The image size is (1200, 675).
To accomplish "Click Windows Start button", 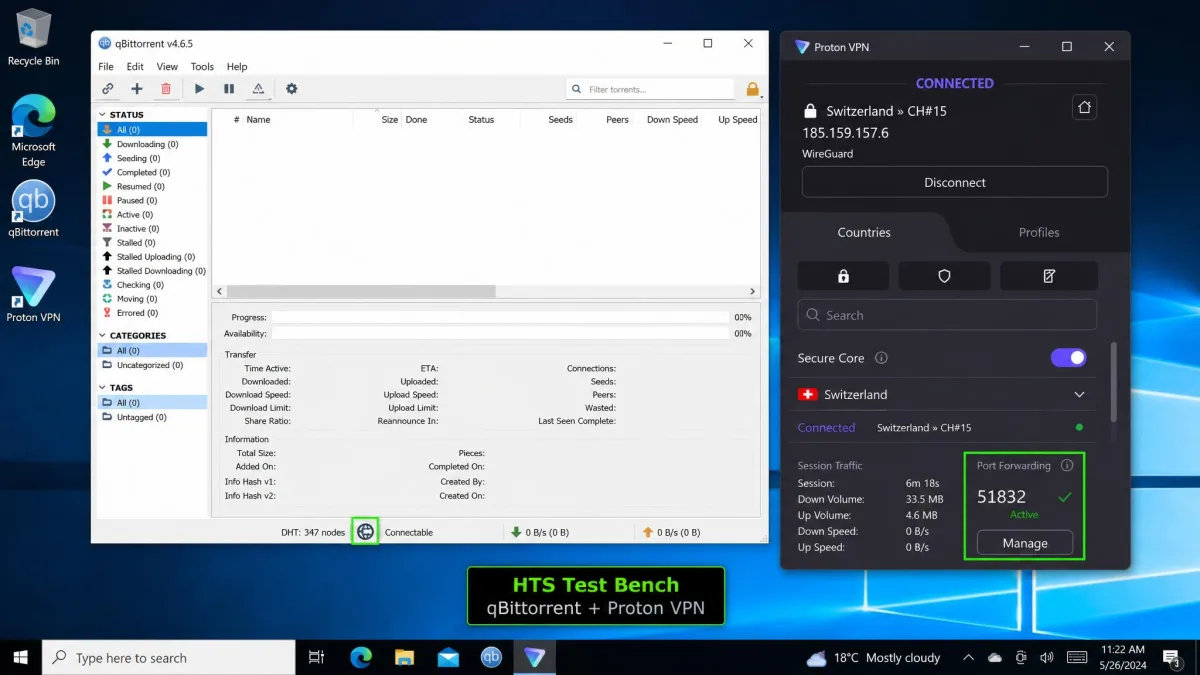I will [x=20, y=657].
